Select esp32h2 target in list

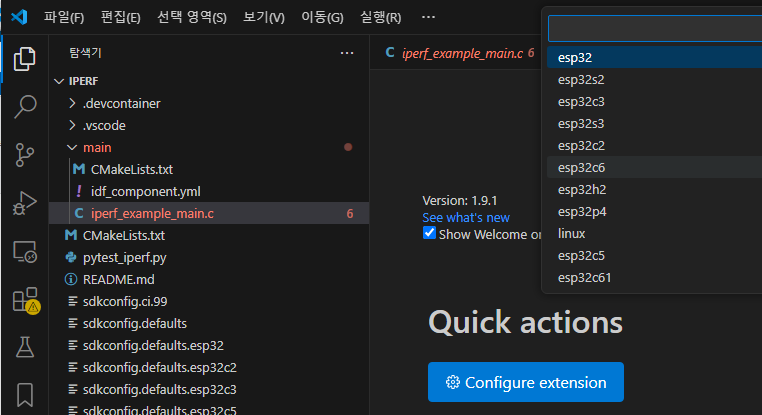coord(654,190)
